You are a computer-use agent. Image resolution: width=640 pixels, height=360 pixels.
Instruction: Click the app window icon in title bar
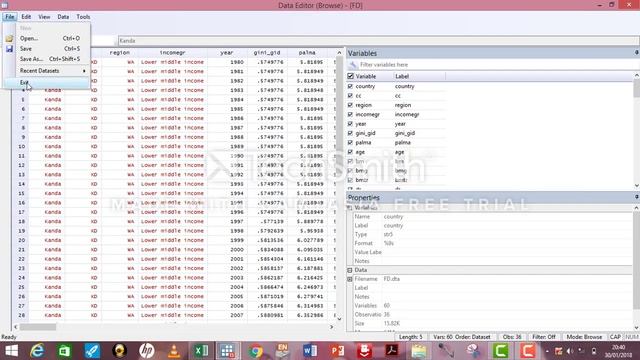[x=4, y=5]
